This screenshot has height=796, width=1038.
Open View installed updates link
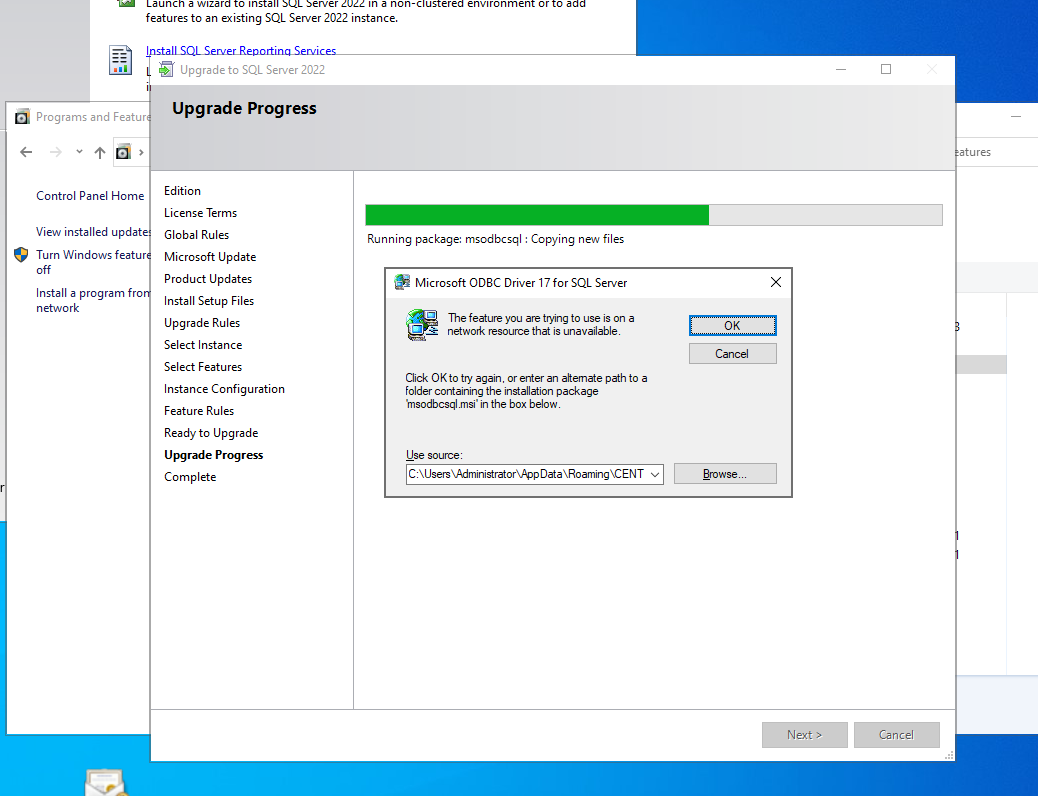click(x=93, y=232)
